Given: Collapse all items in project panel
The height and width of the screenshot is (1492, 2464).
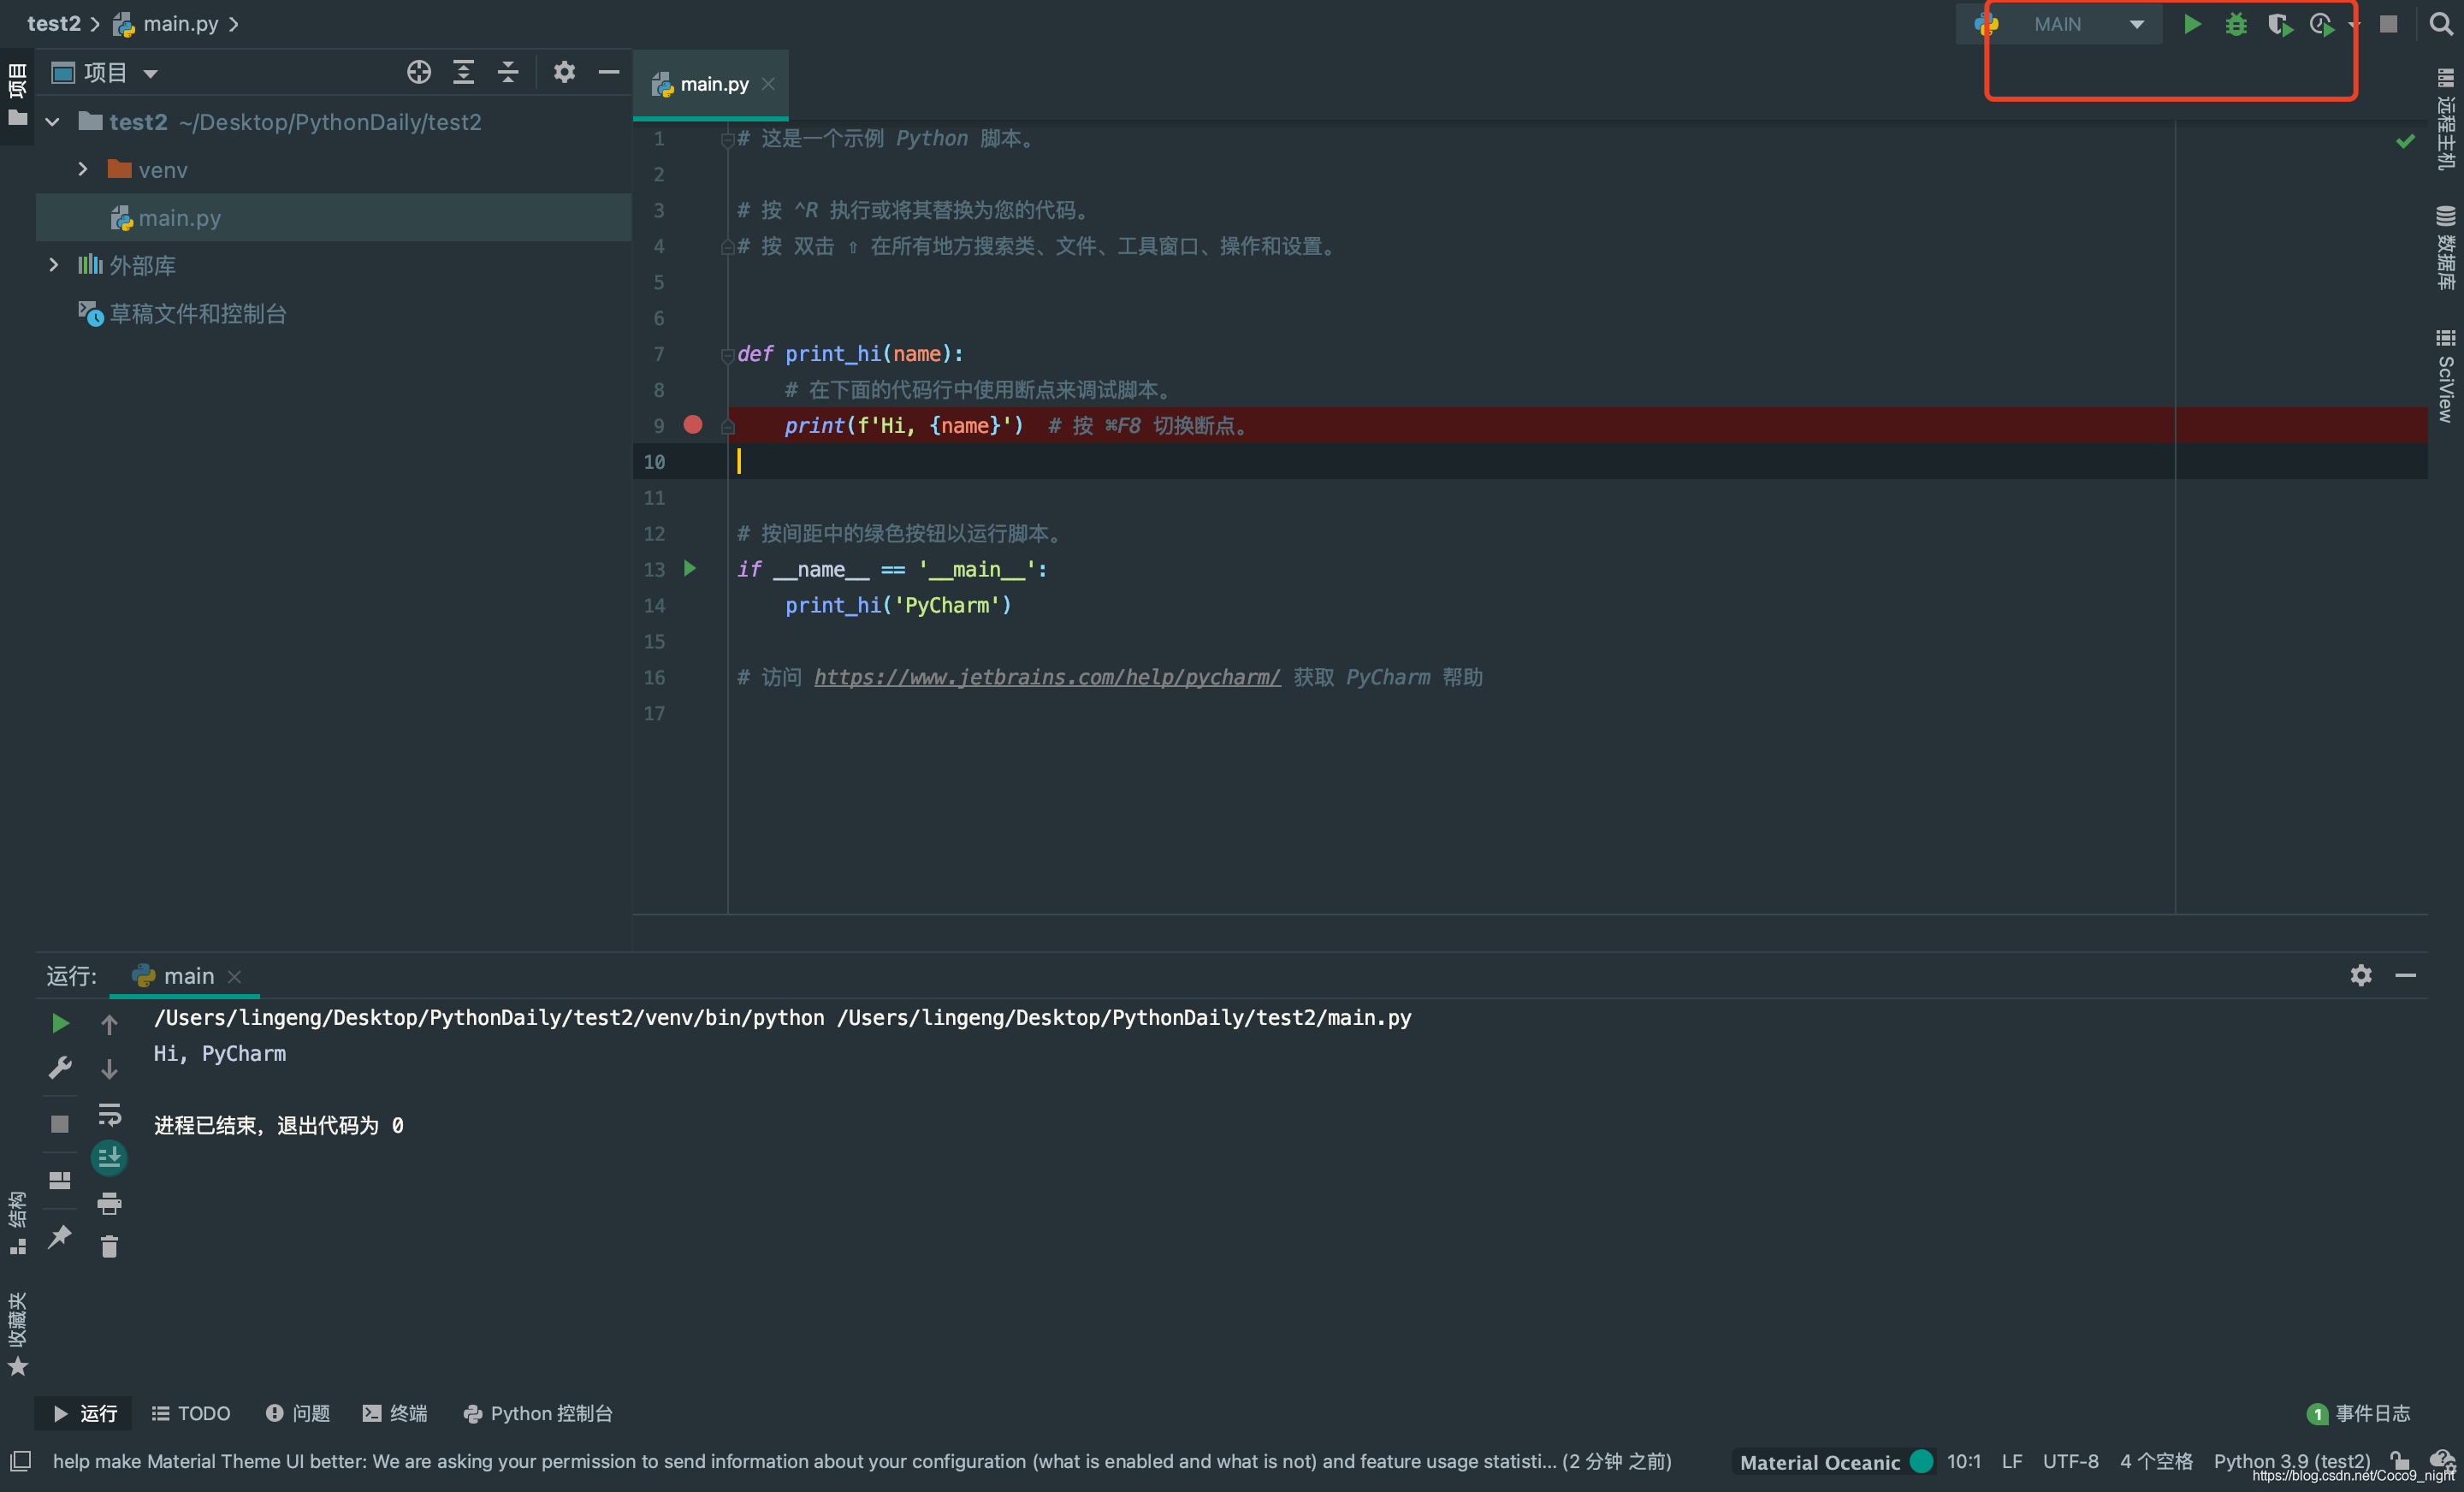Looking at the screenshot, I should click(508, 72).
